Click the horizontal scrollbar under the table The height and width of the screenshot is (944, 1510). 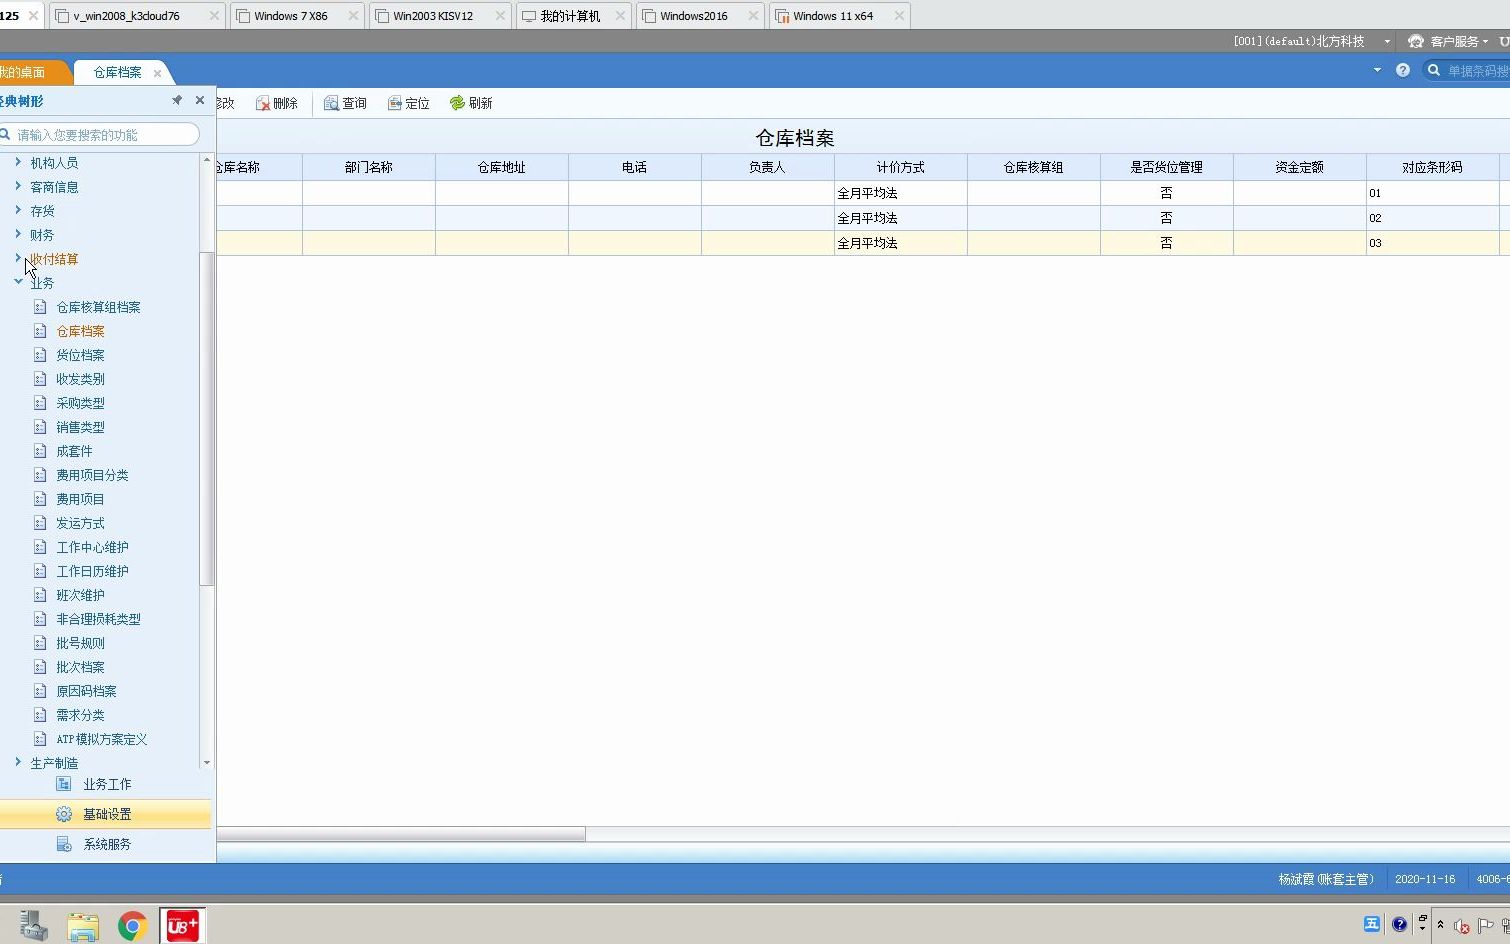(x=401, y=834)
